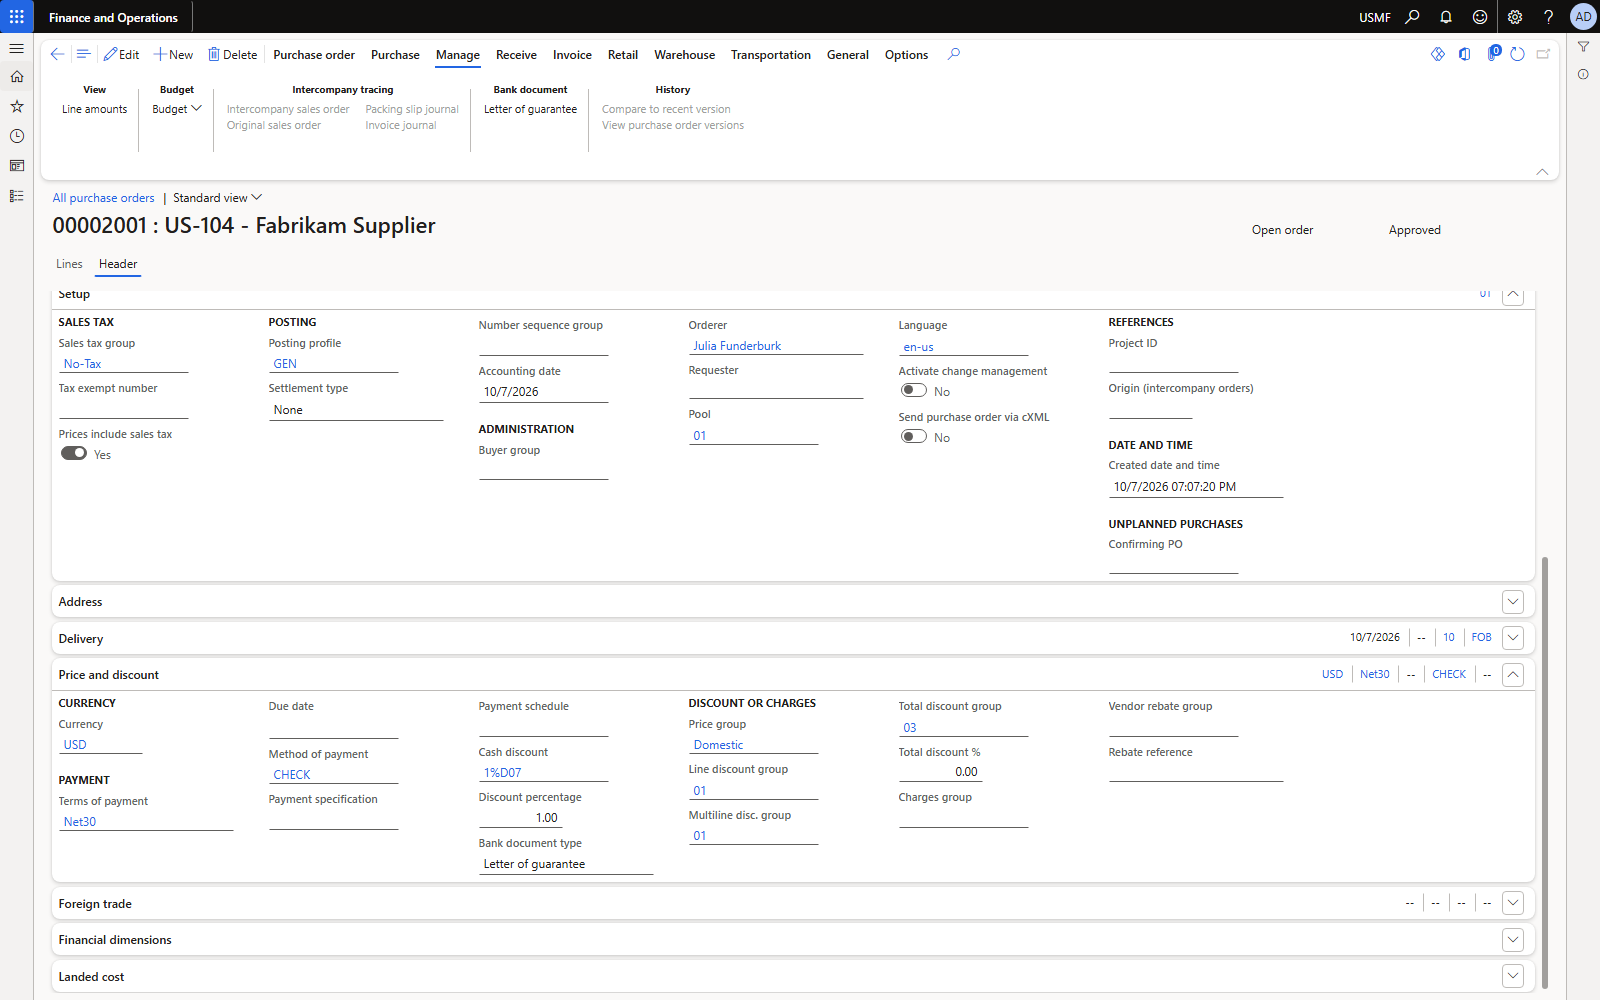Image resolution: width=1600 pixels, height=1000 pixels.
Task: Click the Options ribbon tab
Action: 906,55
